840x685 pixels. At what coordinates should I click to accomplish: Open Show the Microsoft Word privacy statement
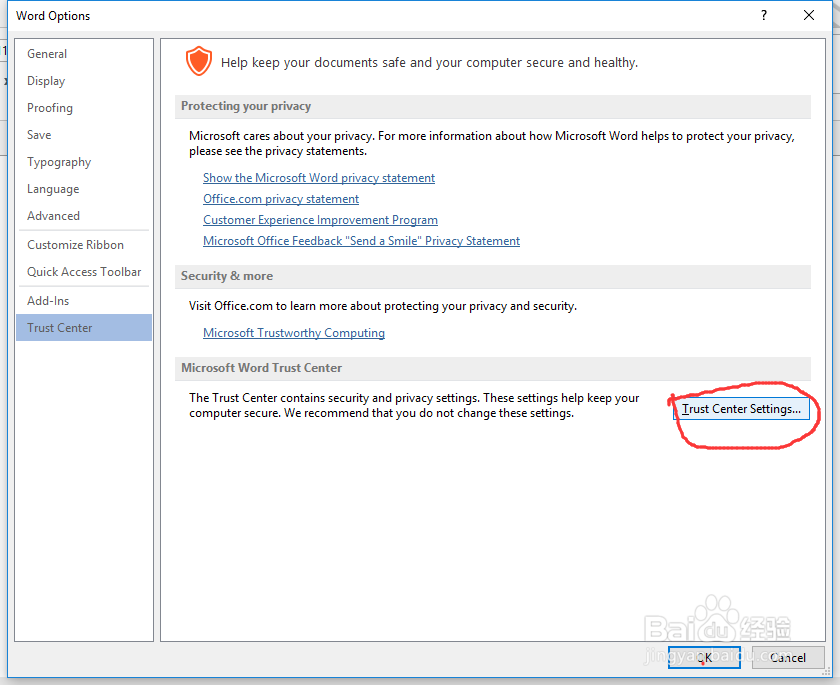pyautogui.click(x=319, y=178)
